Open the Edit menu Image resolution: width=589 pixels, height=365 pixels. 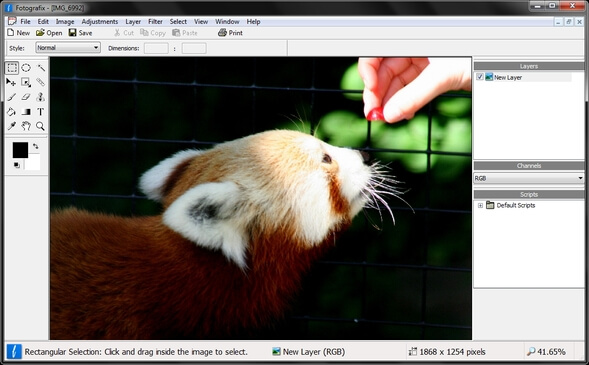point(43,21)
